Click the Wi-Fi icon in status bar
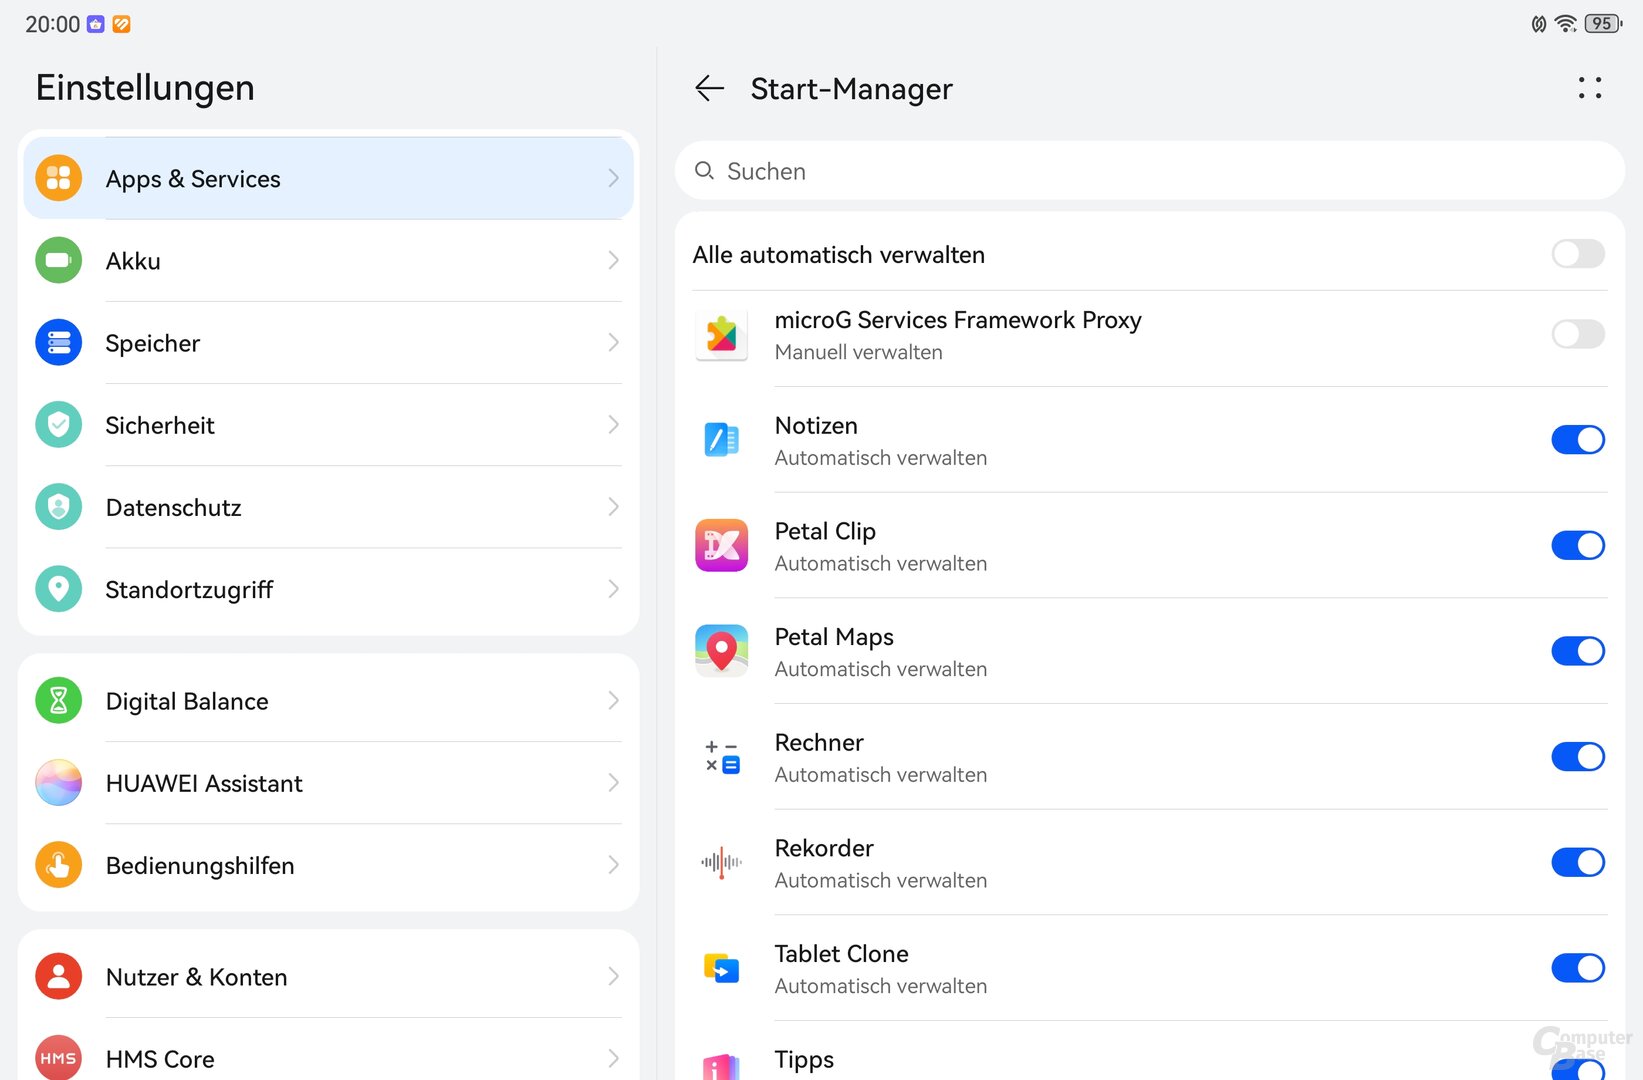 [1566, 23]
